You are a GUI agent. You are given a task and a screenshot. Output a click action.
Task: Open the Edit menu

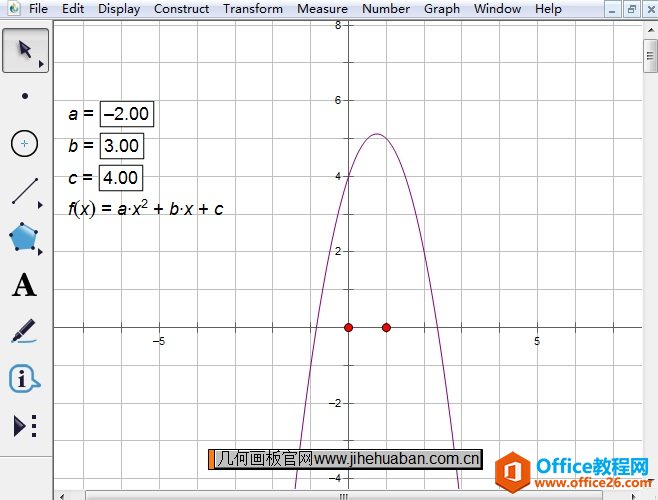[x=73, y=8]
